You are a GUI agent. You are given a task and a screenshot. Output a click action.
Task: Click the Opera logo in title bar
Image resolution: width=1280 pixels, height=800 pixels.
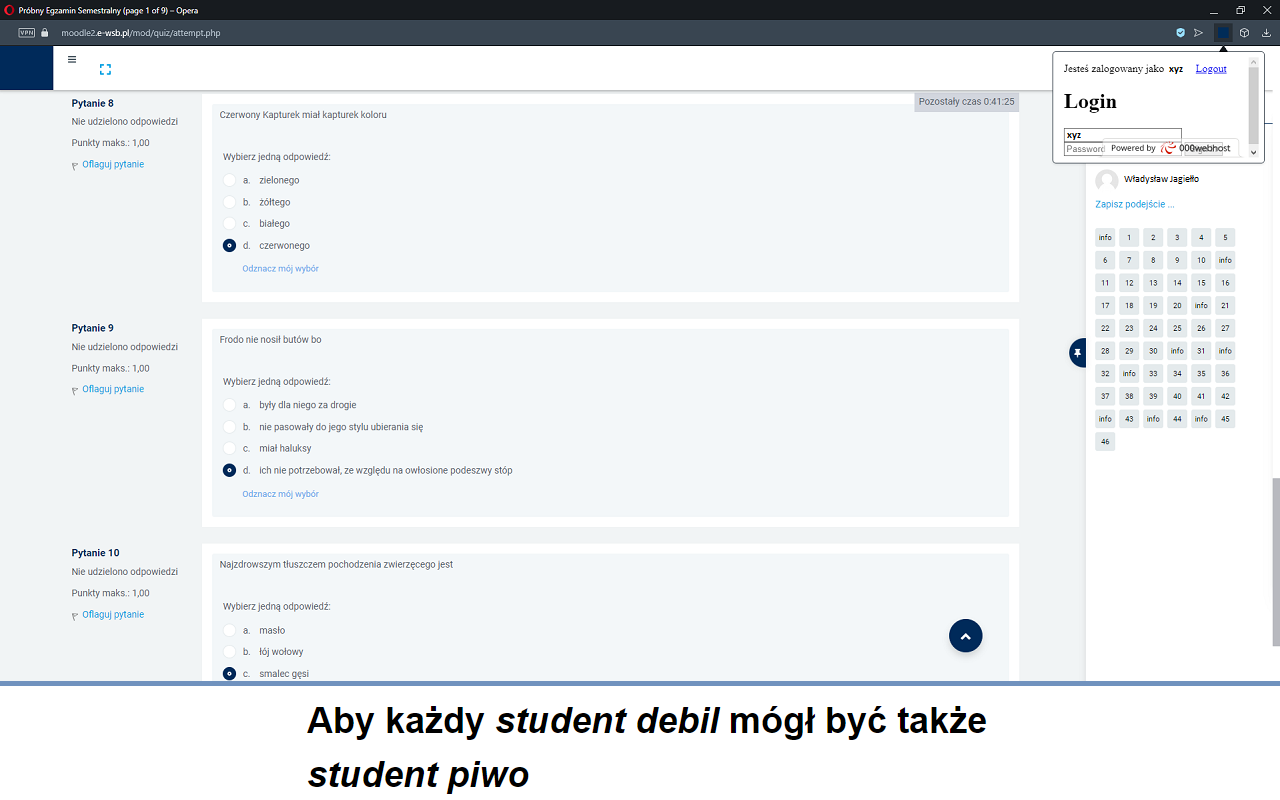point(9,9)
